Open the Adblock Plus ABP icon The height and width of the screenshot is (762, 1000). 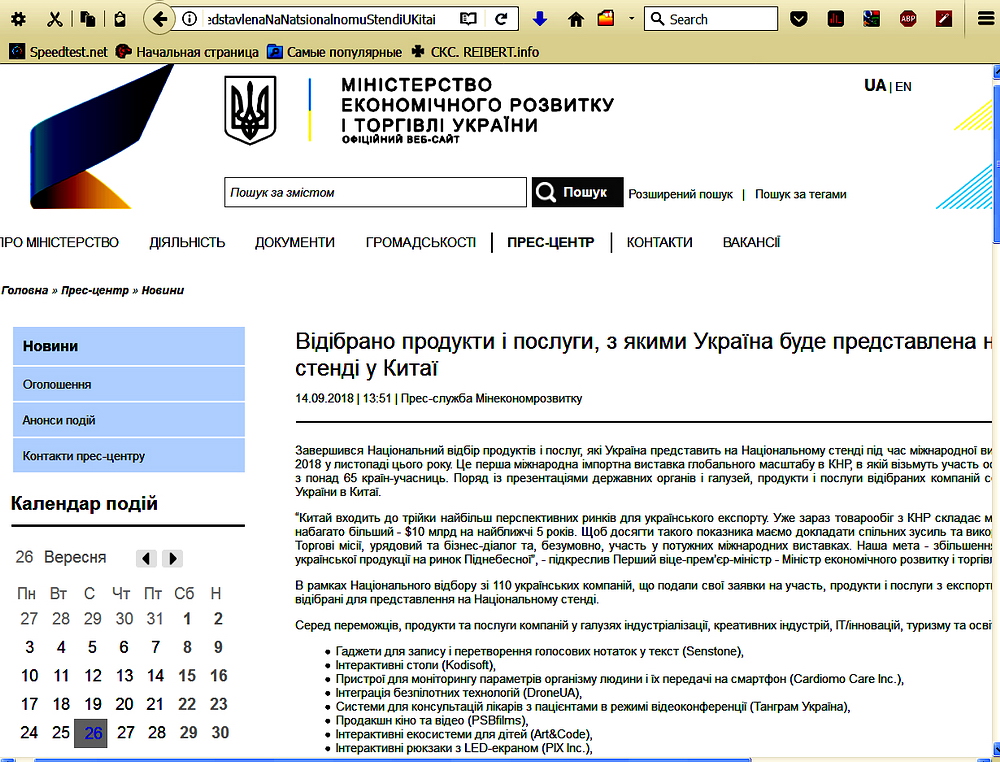pyautogui.click(x=908, y=19)
